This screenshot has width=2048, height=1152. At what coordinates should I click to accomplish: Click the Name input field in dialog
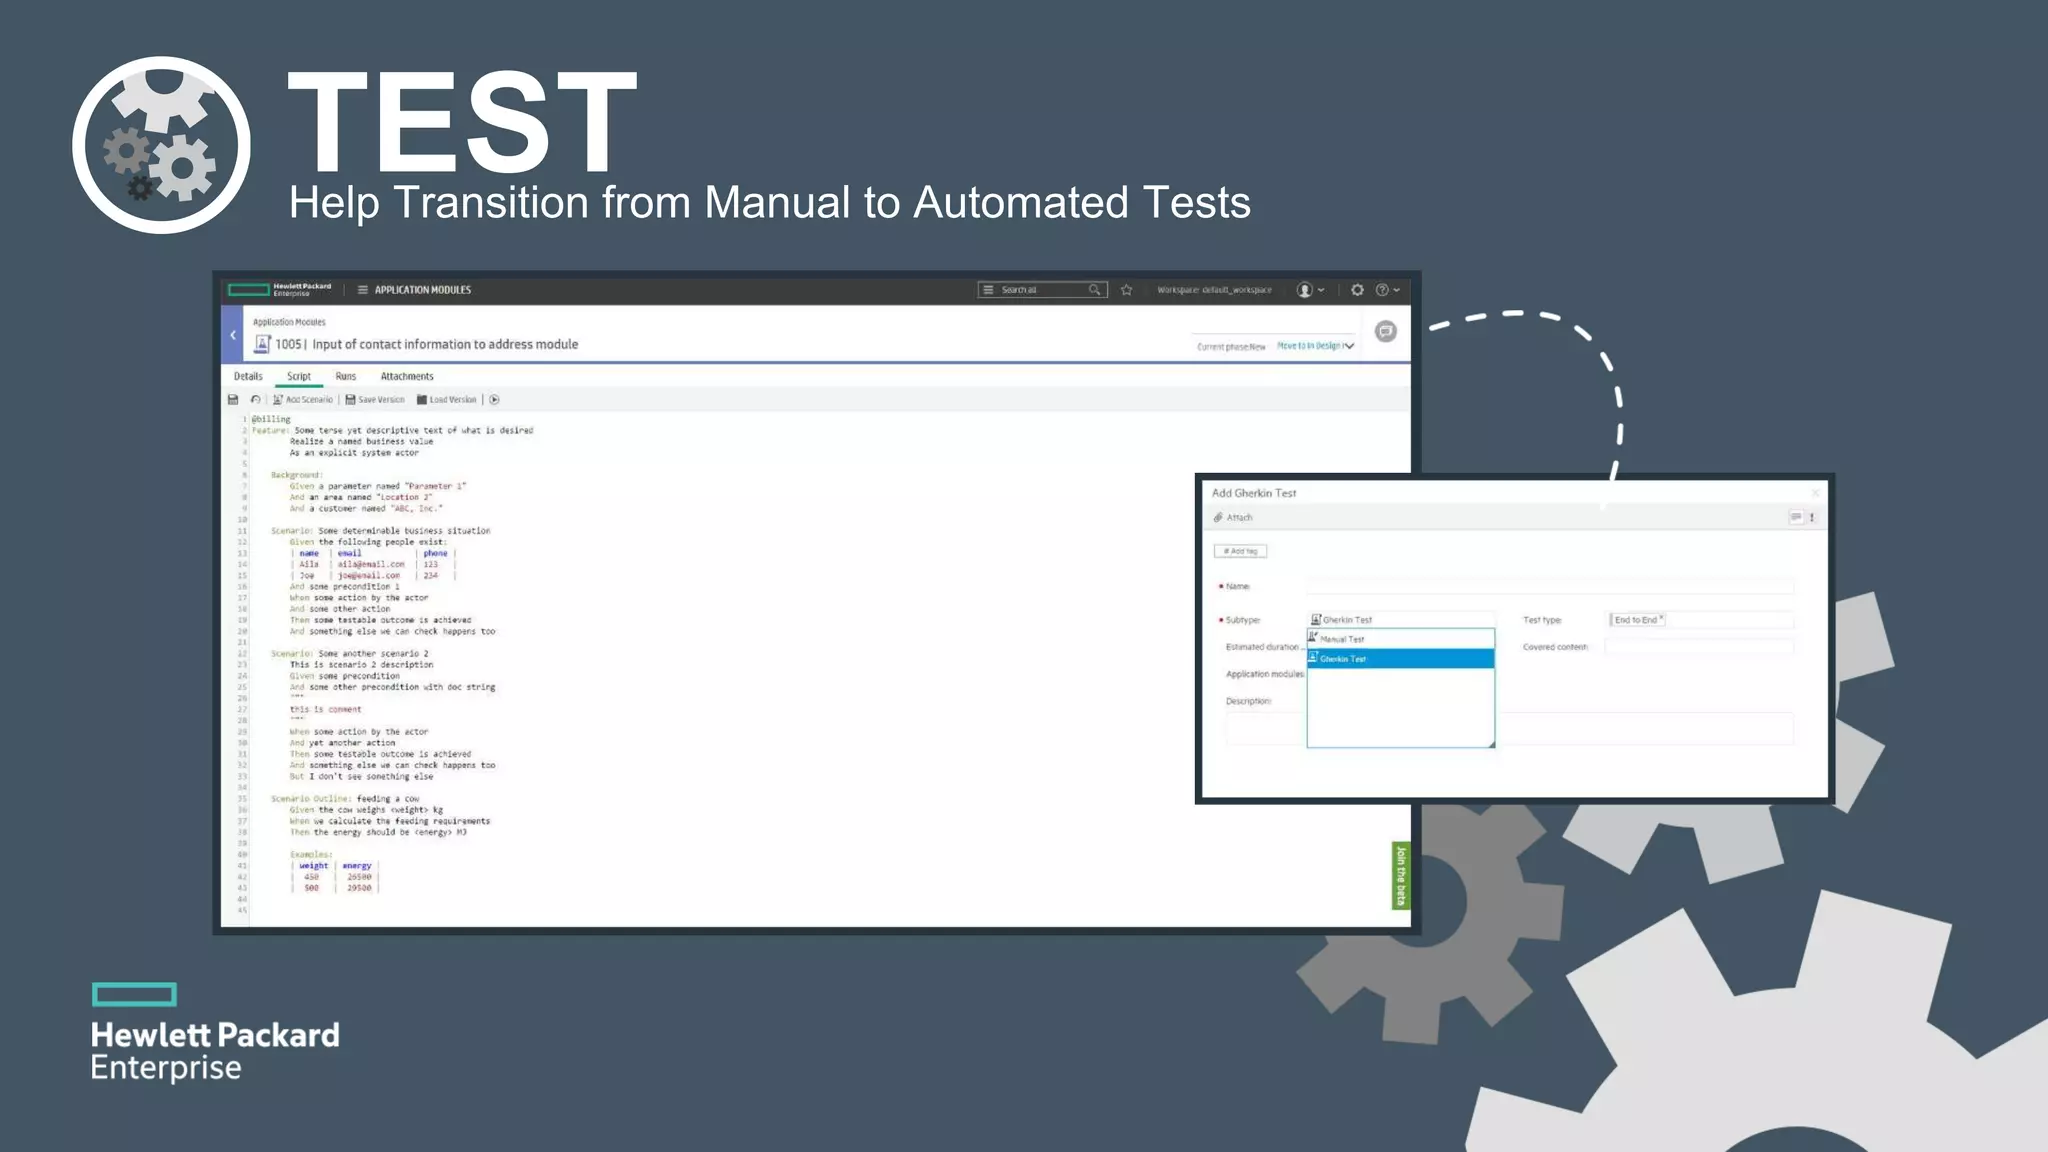tap(1550, 586)
